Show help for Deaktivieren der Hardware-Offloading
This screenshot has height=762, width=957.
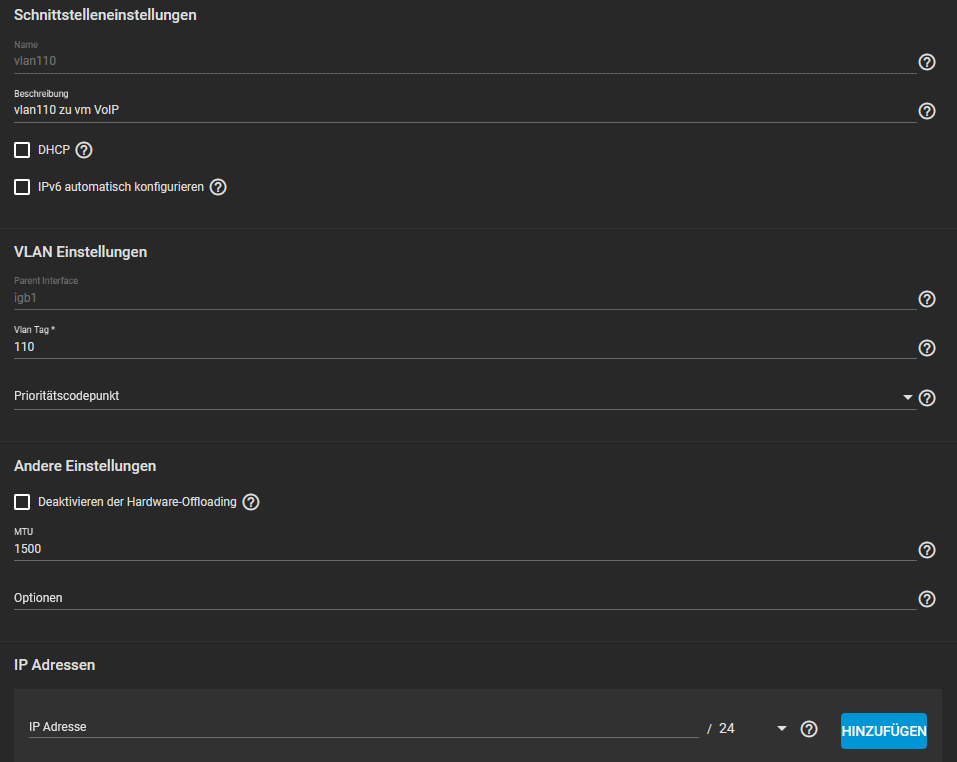(251, 502)
